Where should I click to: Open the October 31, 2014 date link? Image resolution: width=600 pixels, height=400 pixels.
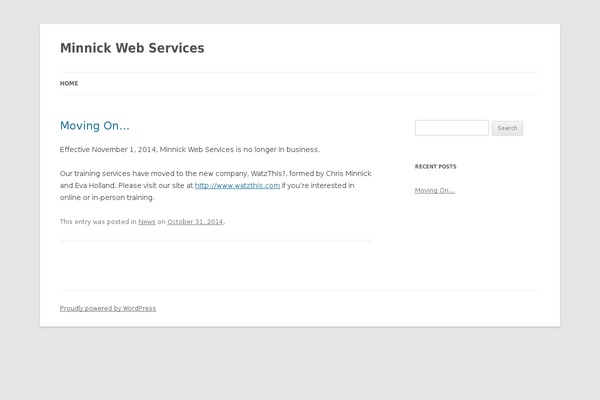tap(195, 222)
